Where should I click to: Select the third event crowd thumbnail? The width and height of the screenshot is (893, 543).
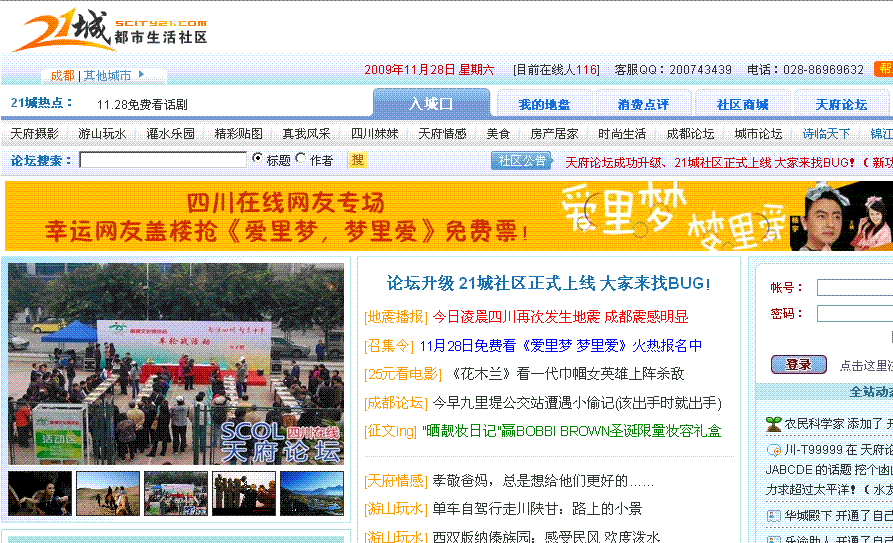(175, 493)
